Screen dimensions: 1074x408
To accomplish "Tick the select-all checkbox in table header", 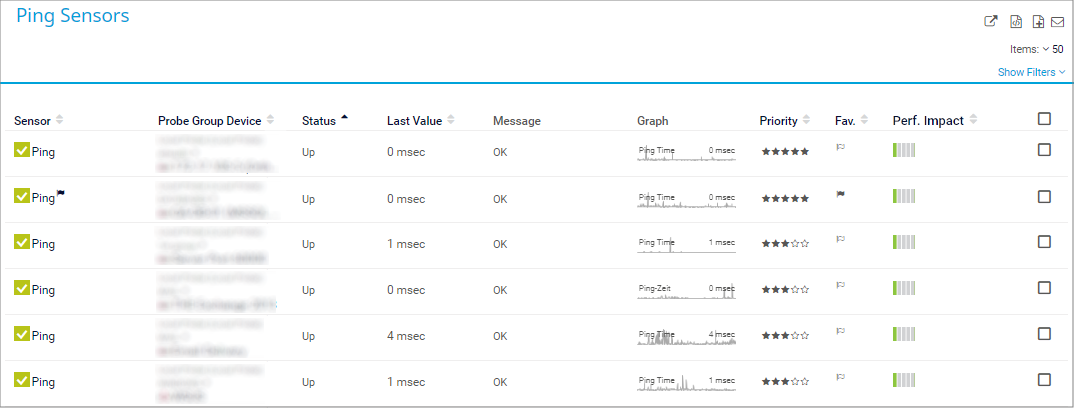I will (1044, 119).
